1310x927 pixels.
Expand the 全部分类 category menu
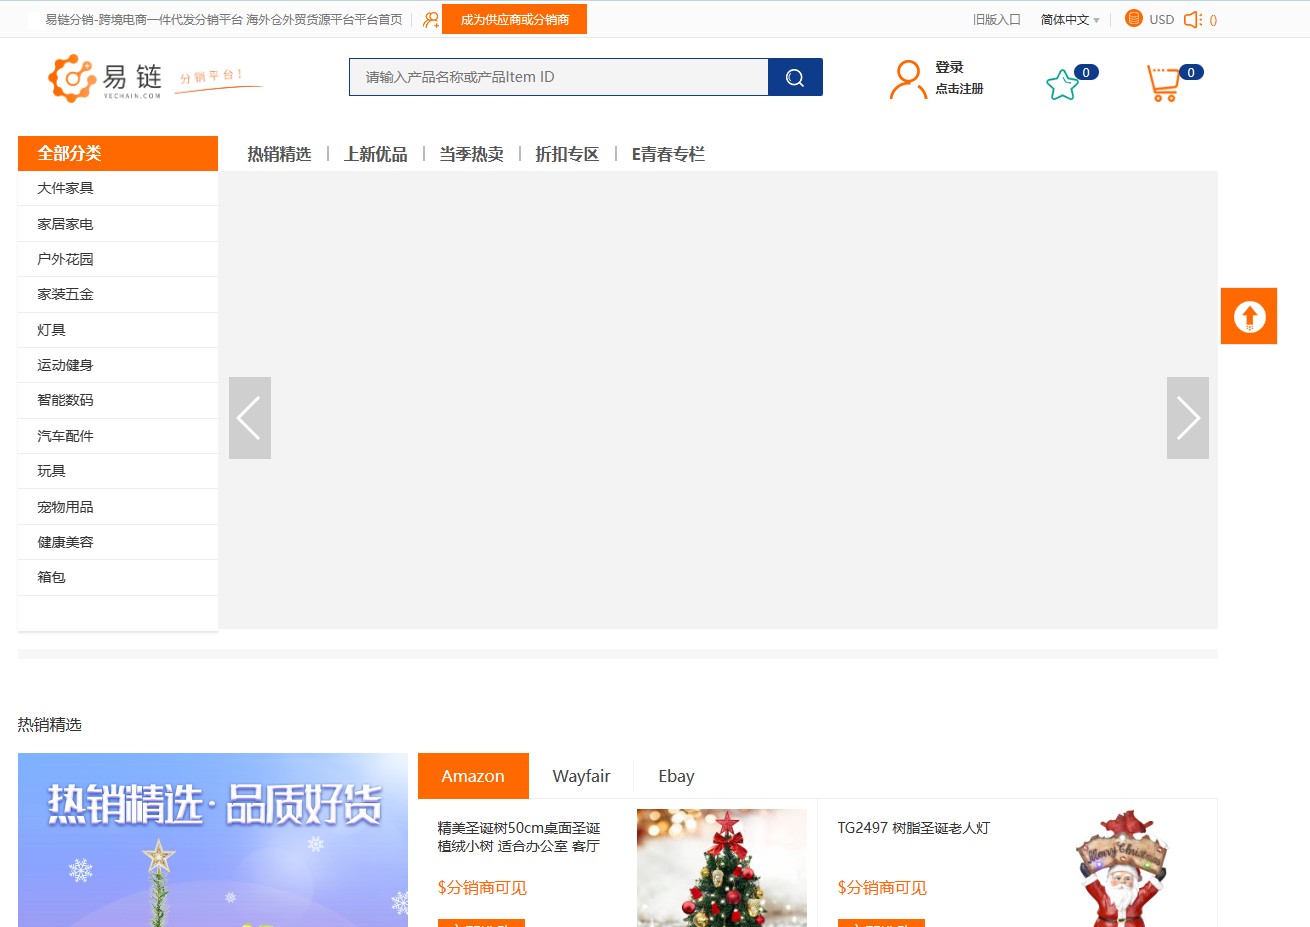point(118,153)
